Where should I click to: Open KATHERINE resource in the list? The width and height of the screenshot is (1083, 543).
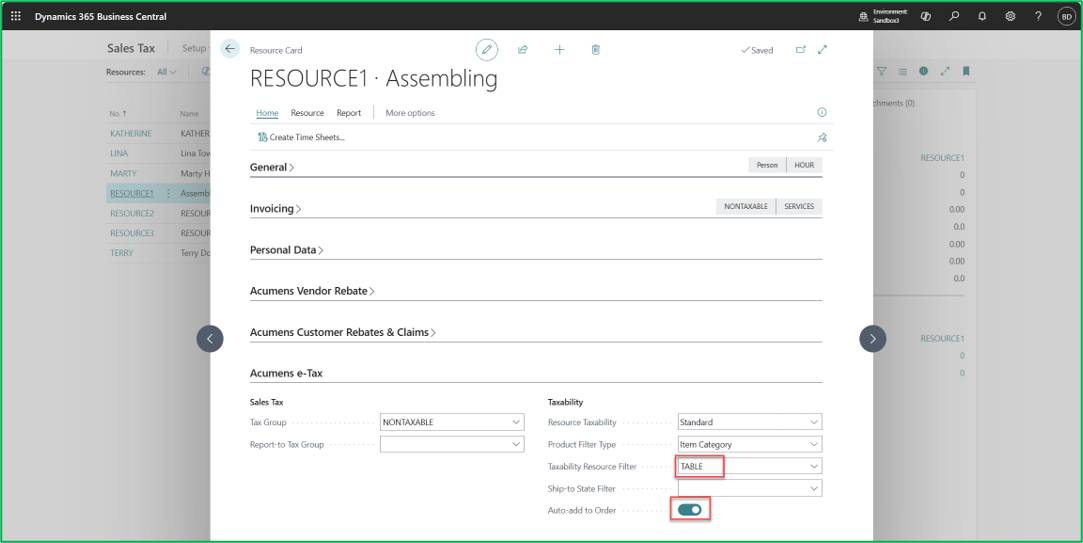point(131,133)
